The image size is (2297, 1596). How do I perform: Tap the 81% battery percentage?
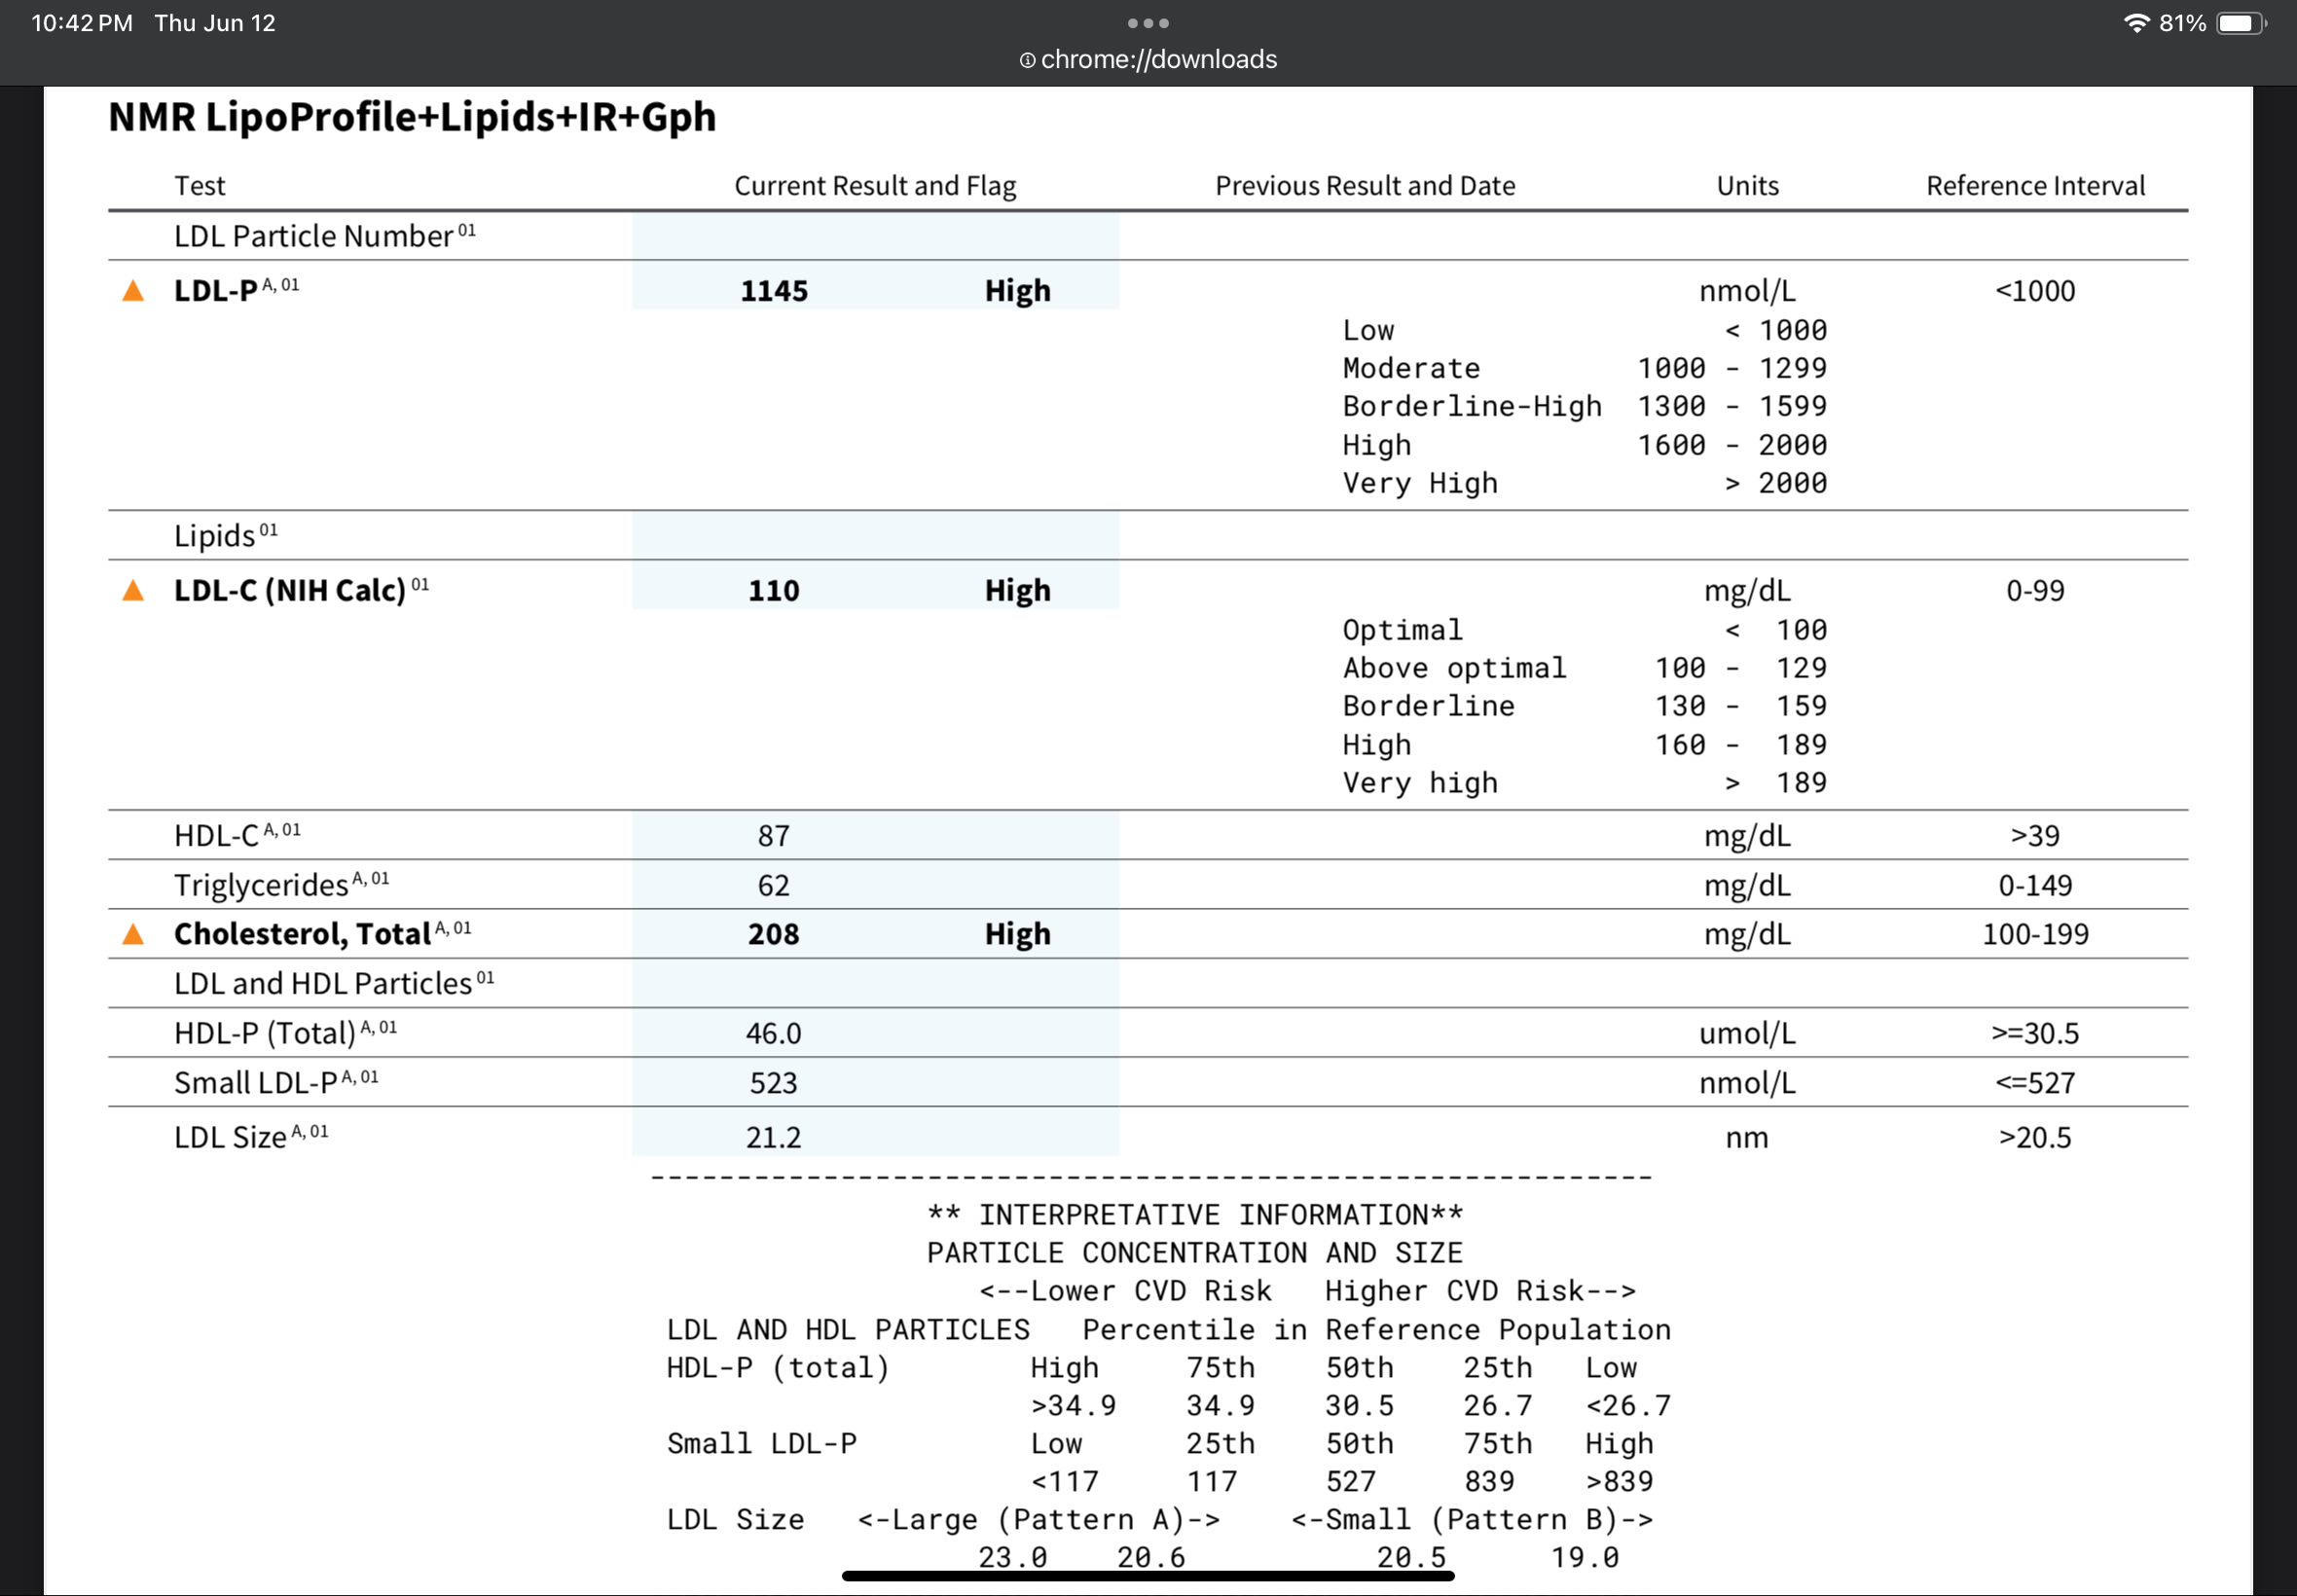[x=2182, y=23]
